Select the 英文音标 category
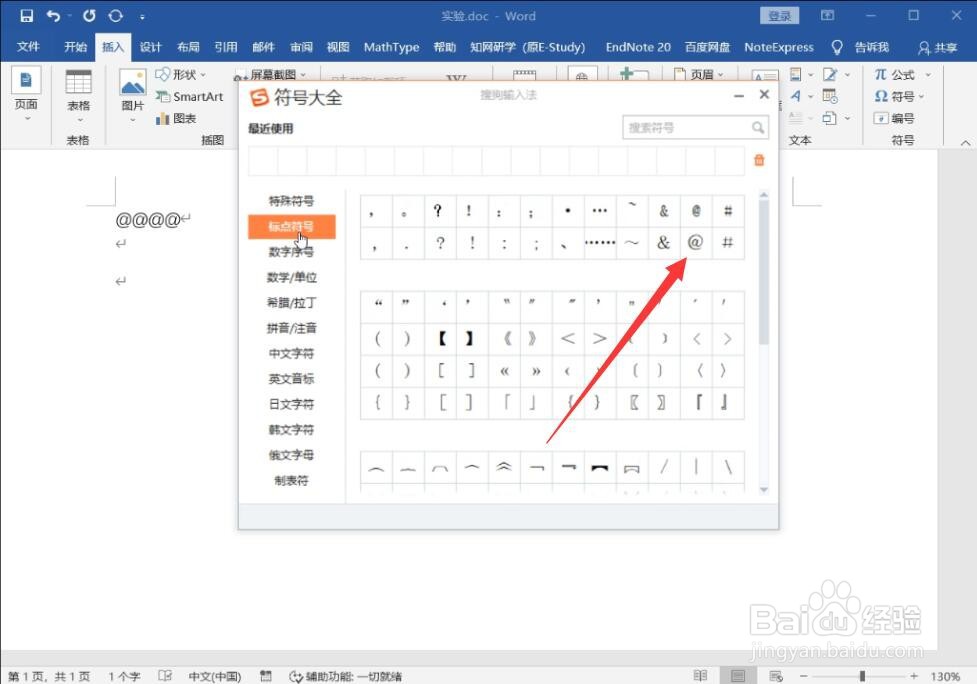The image size is (977, 684). tap(291, 379)
